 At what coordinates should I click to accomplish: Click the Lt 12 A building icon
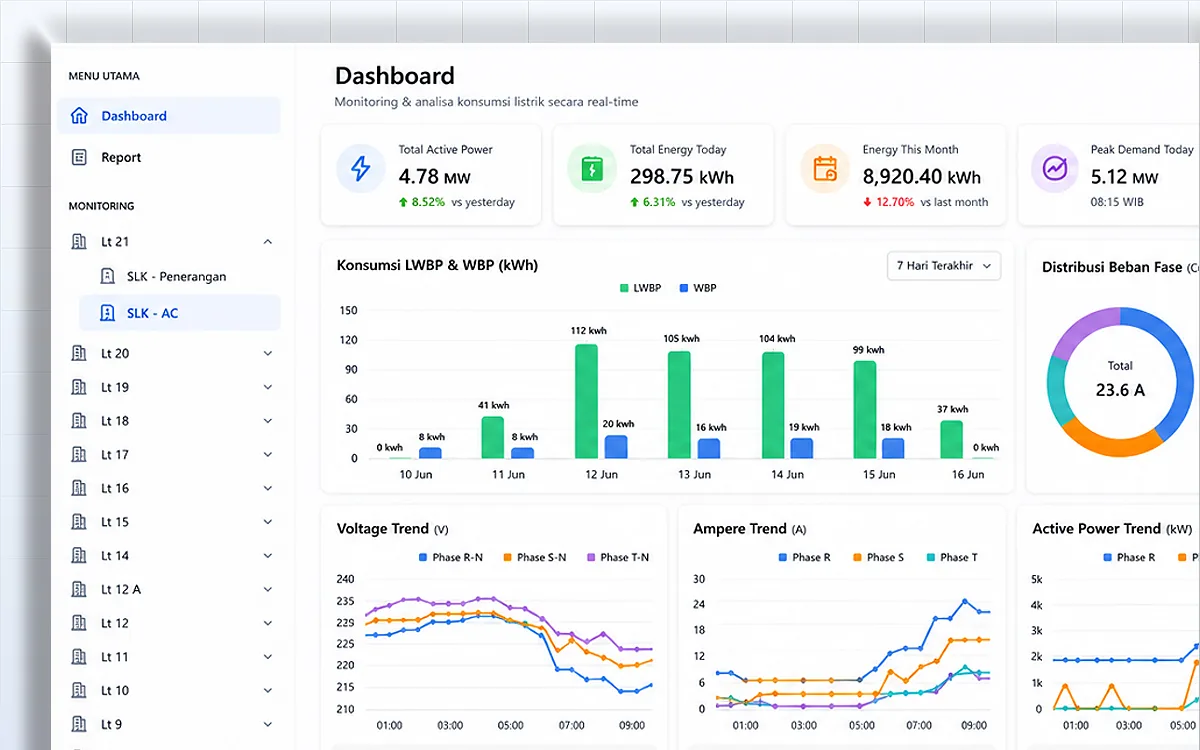click(x=80, y=589)
